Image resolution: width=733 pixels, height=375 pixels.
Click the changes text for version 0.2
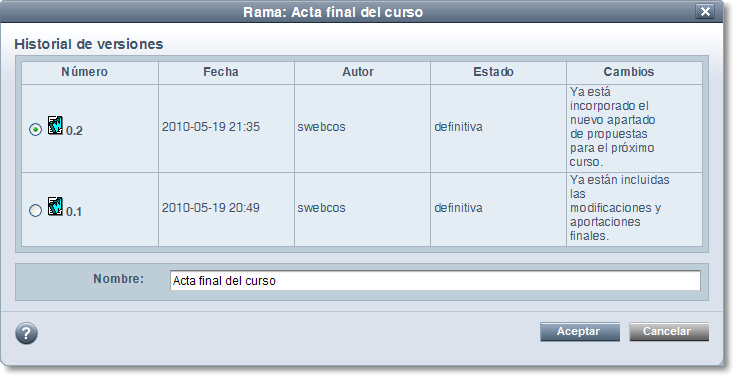[x=612, y=127]
